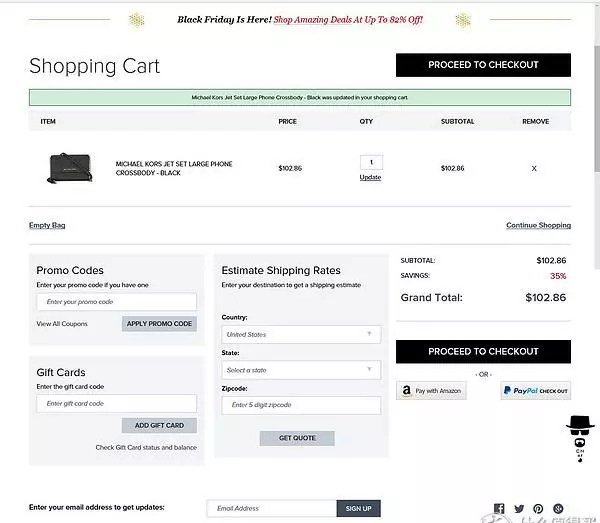Click the gift card code field
Viewport: 600px width, 523px height.
click(117, 403)
